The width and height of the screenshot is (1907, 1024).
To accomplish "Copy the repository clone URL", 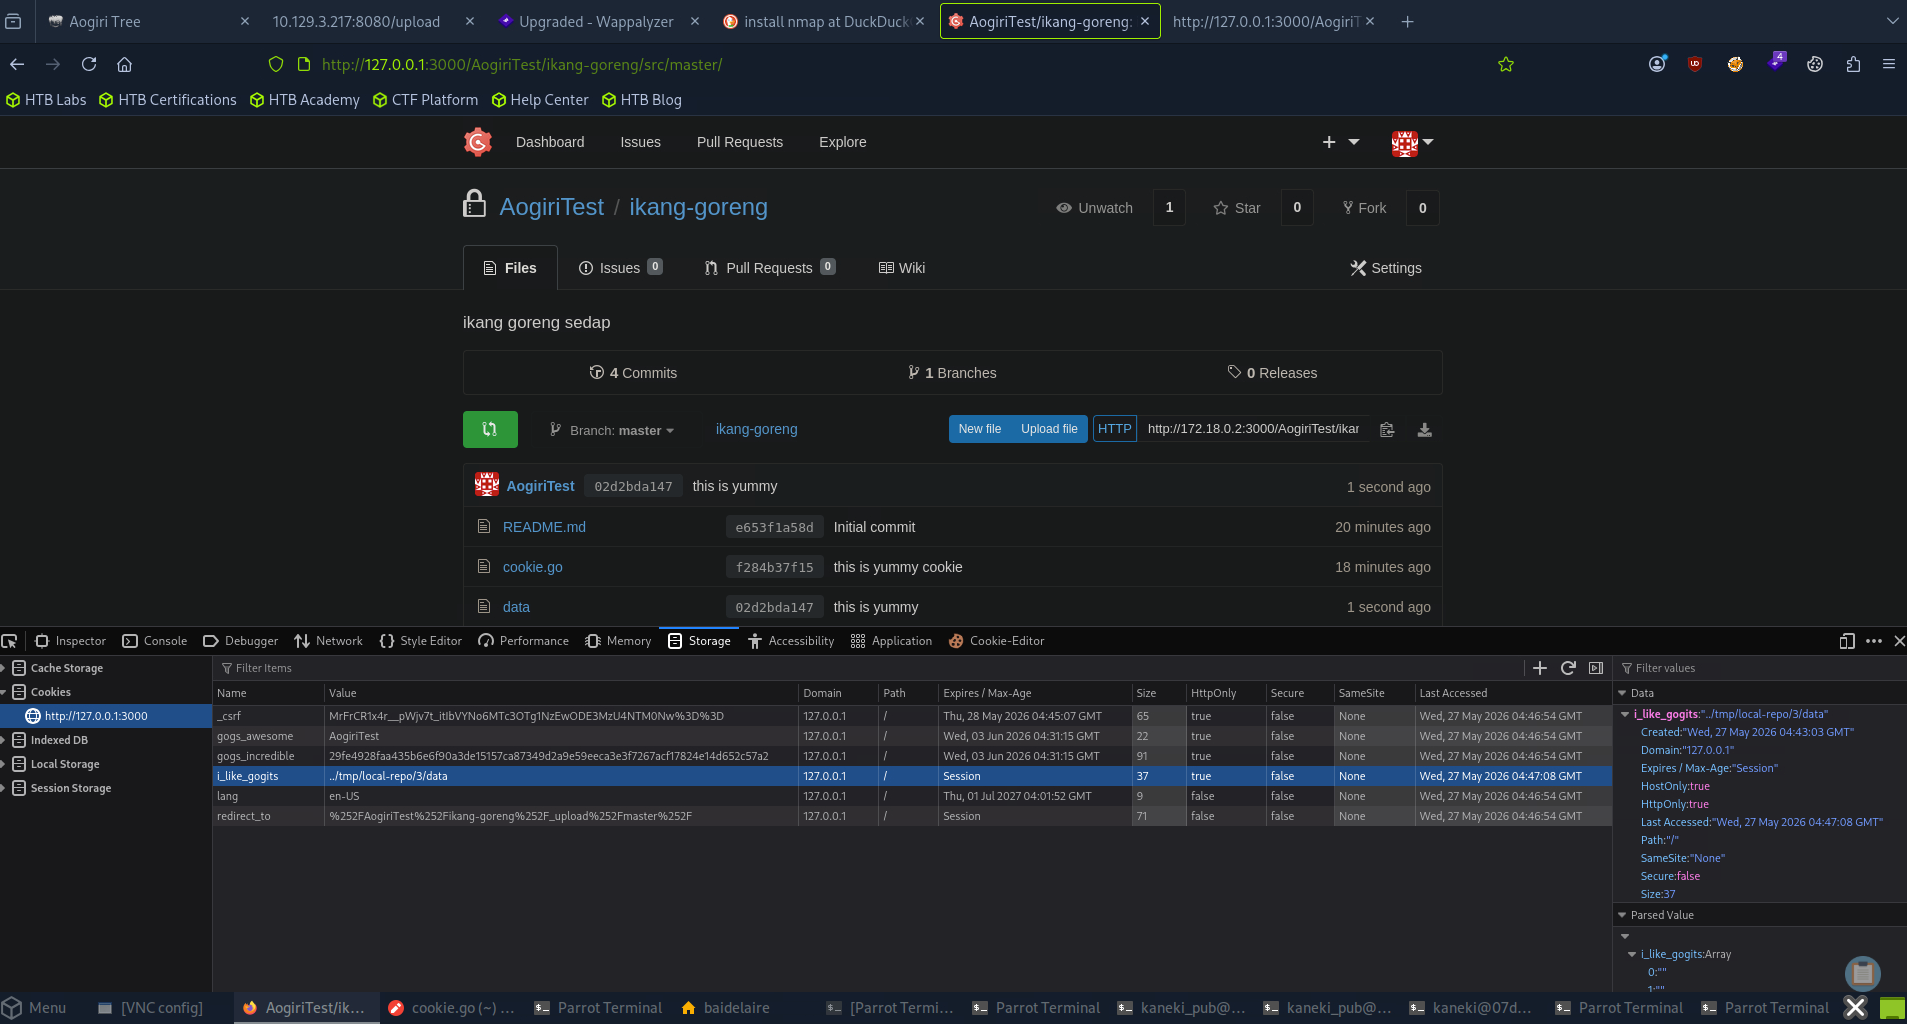I will coord(1387,429).
